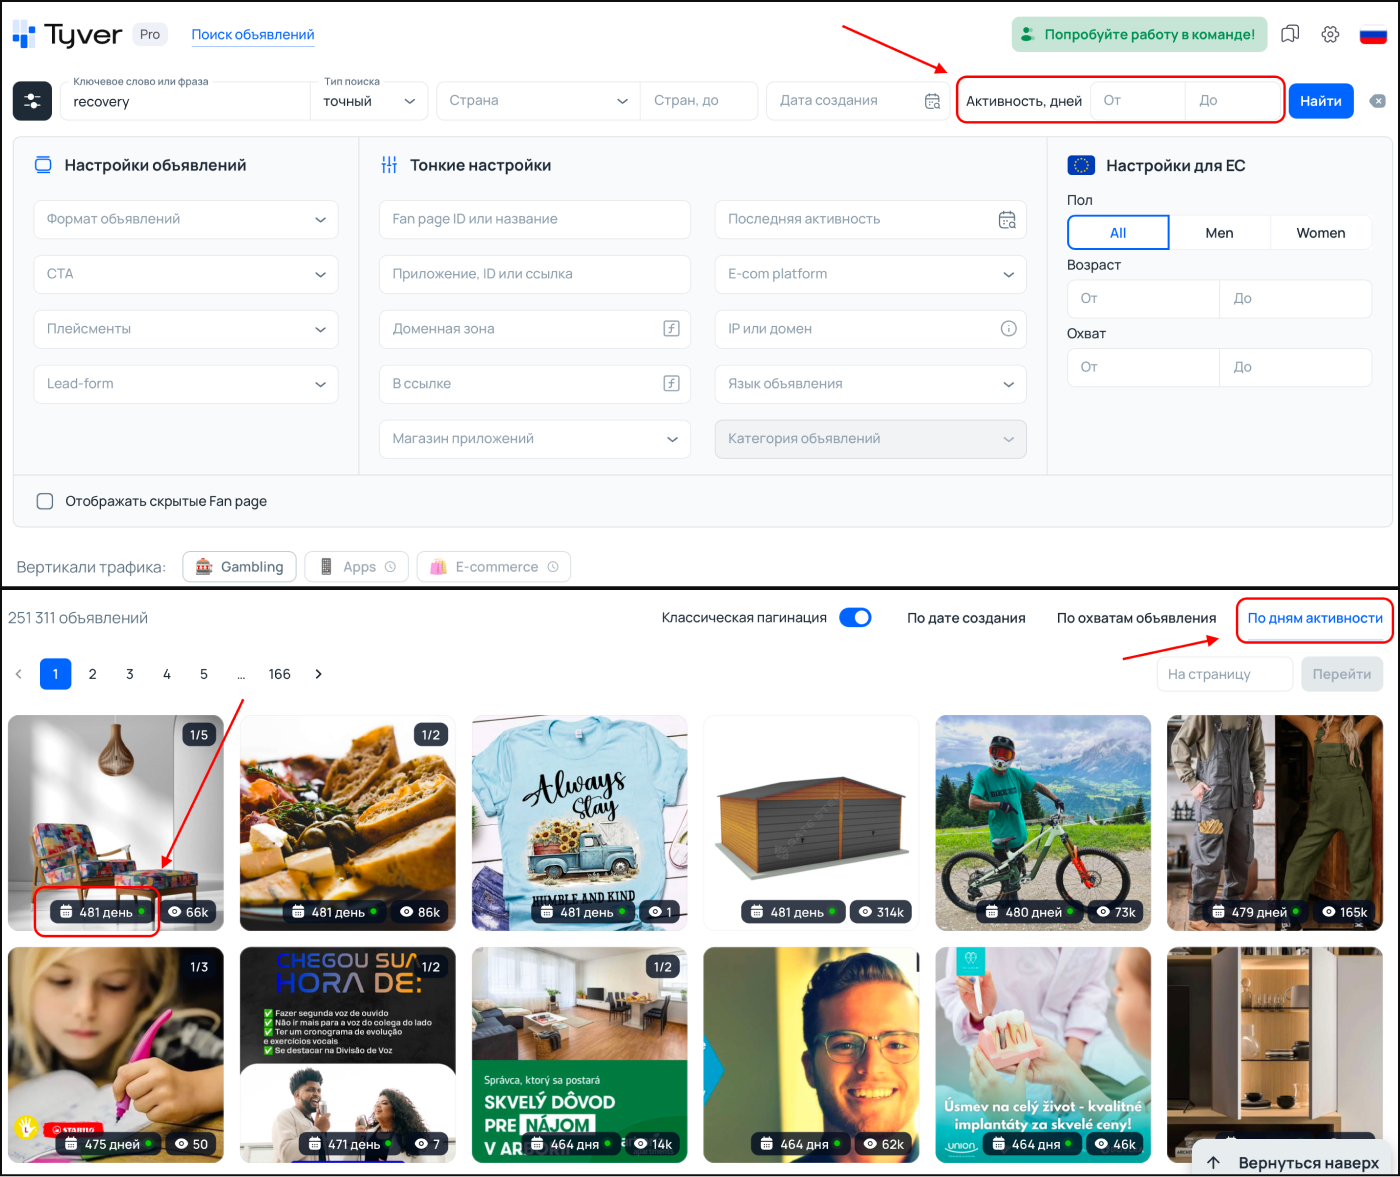This screenshot has width=1400, height=1177.
Task: Select Women gender option
Action: pos(1320,233)
